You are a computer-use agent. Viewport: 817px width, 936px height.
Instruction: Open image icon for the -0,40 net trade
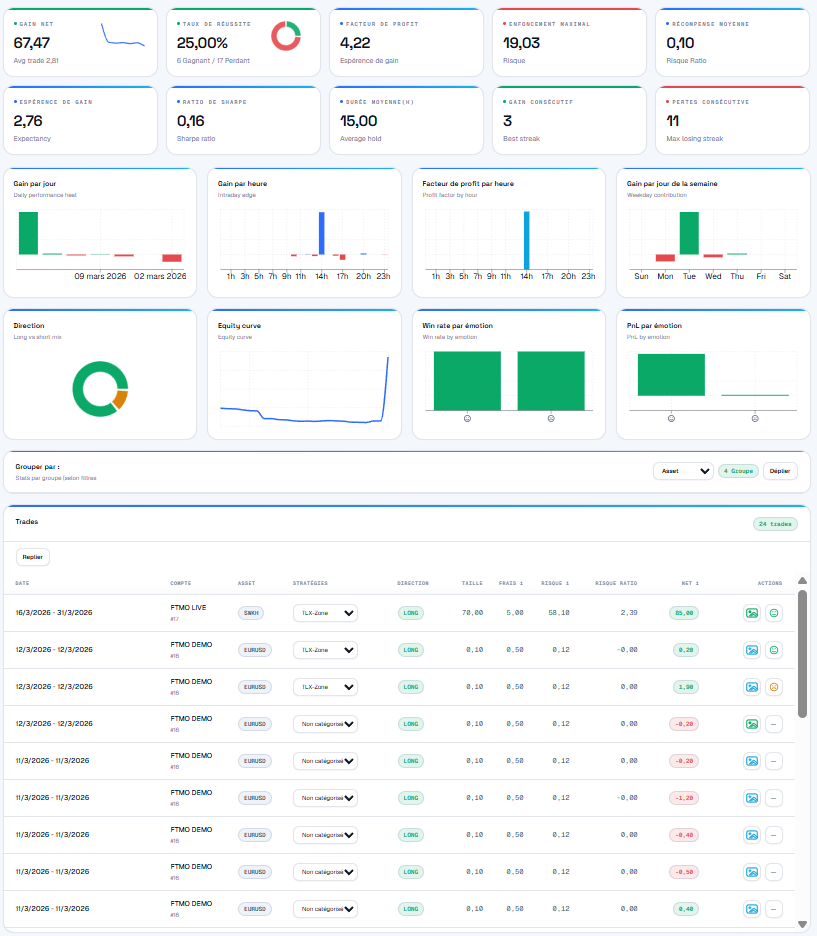[x=752, y=835]
